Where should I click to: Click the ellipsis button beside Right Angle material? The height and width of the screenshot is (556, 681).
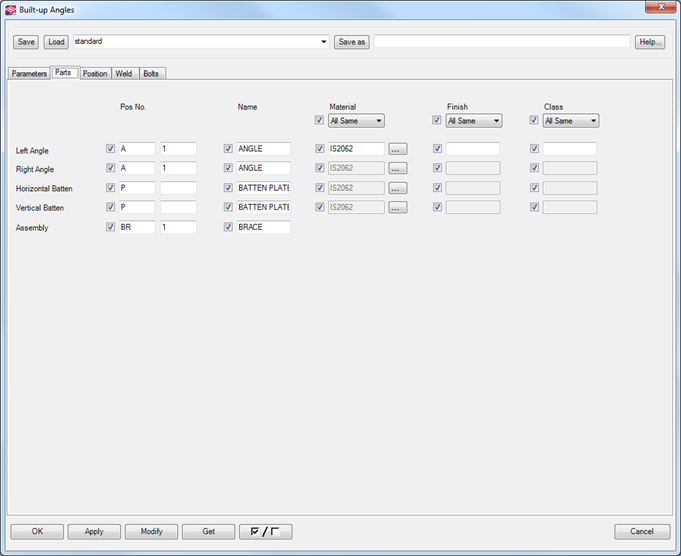coord(398,168)
